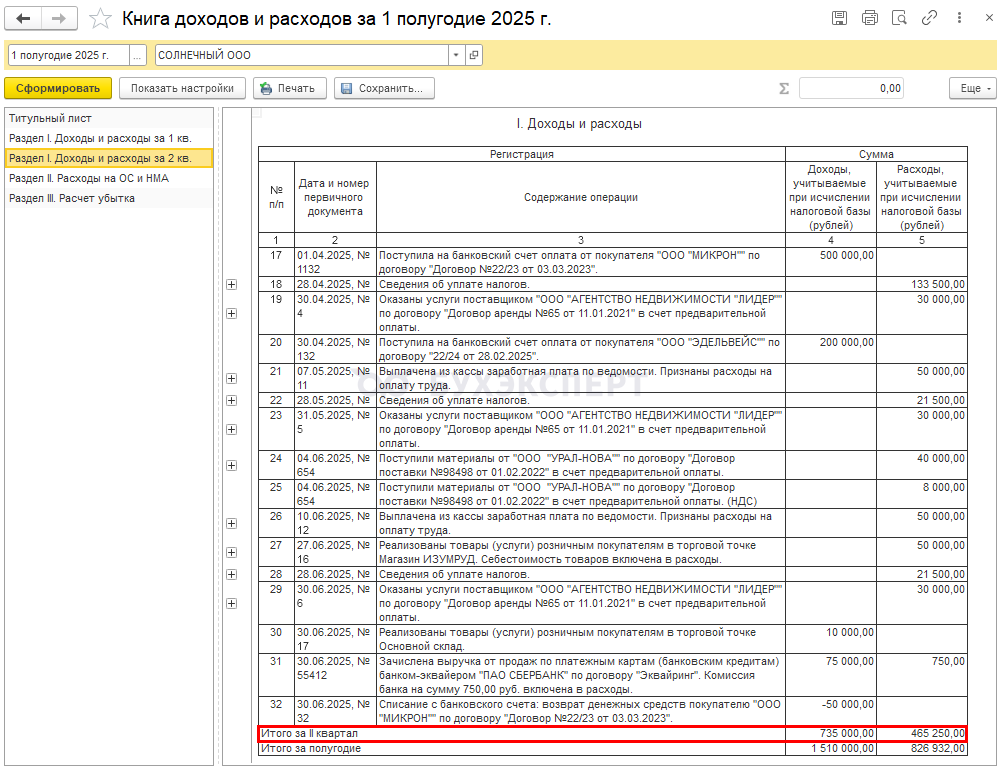Select expense cell 133 500,00 in row 18
This screenshot has width=998, height=769.
click(x=922, y=285)
